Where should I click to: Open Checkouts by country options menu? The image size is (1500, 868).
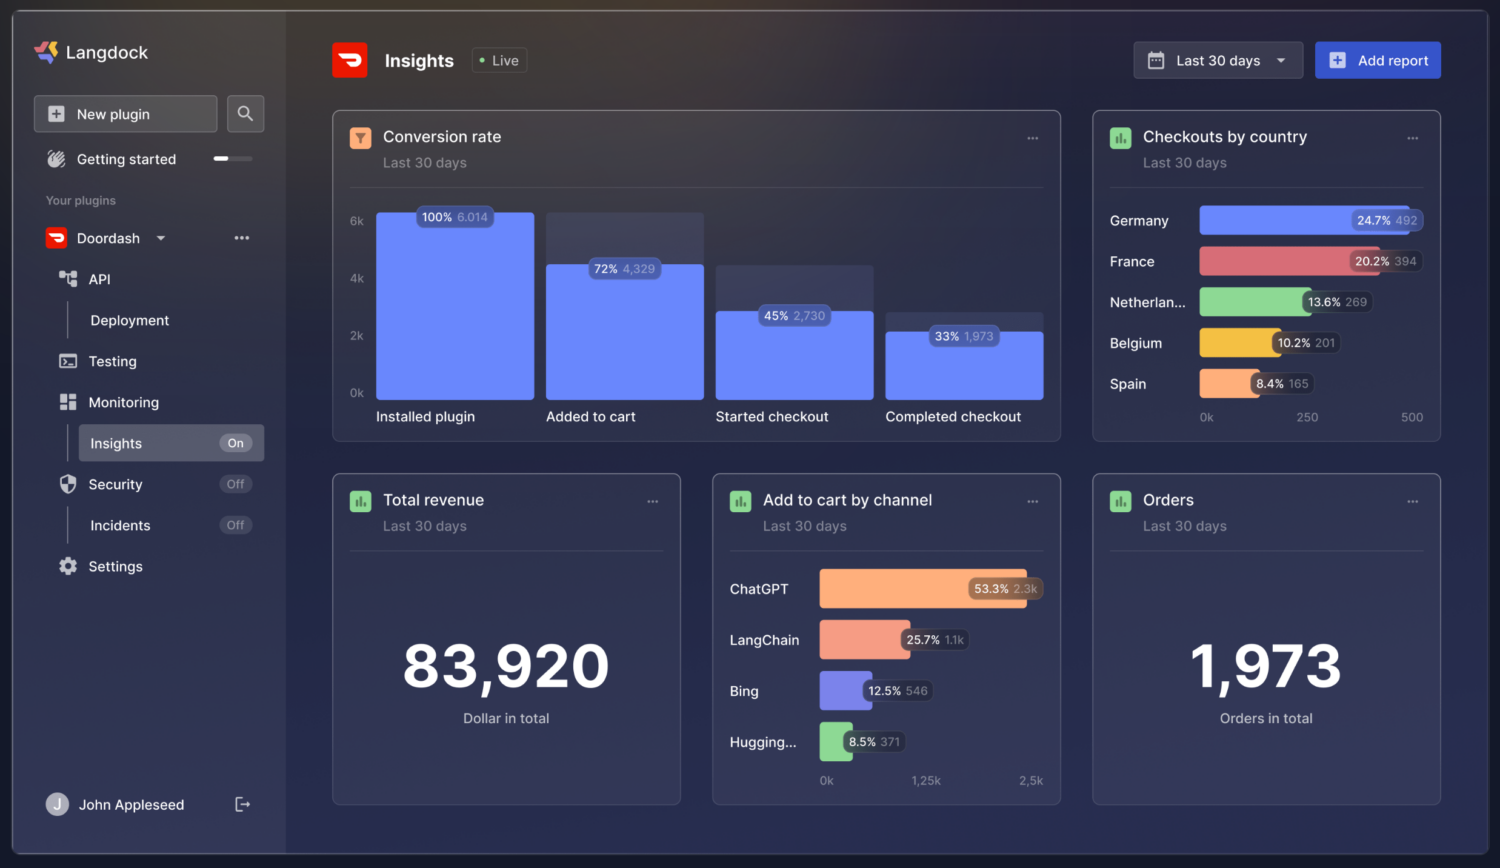pyautogui.click(x=1413, y=138)
